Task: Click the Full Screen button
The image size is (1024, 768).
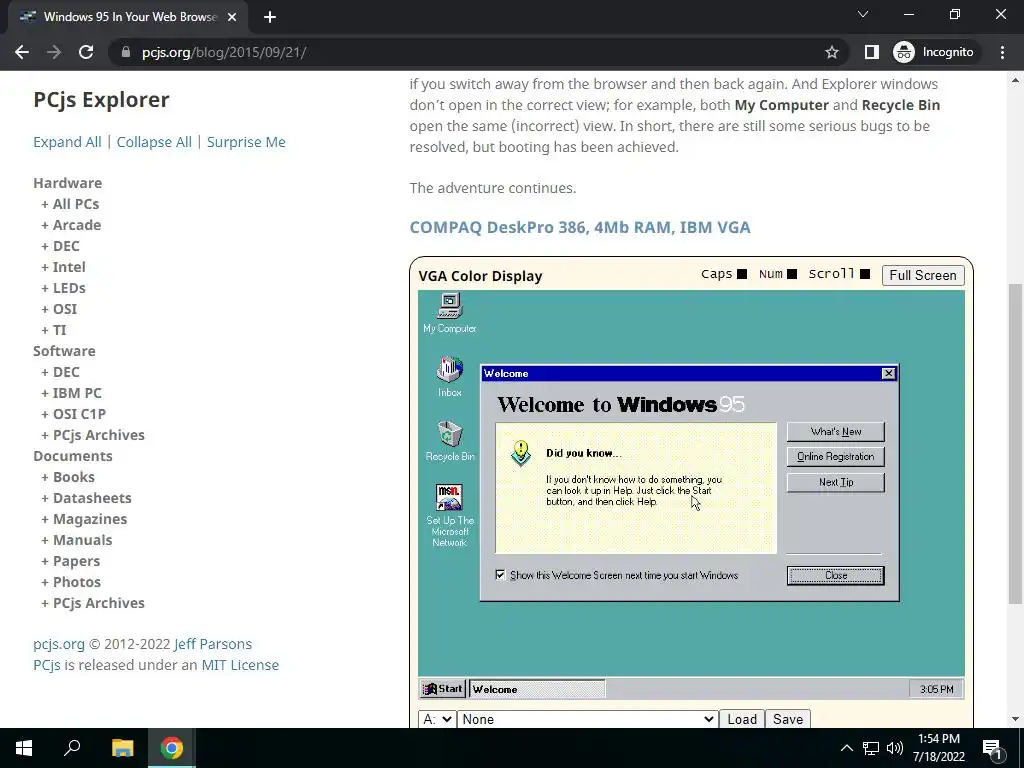Action: [923, 275]
